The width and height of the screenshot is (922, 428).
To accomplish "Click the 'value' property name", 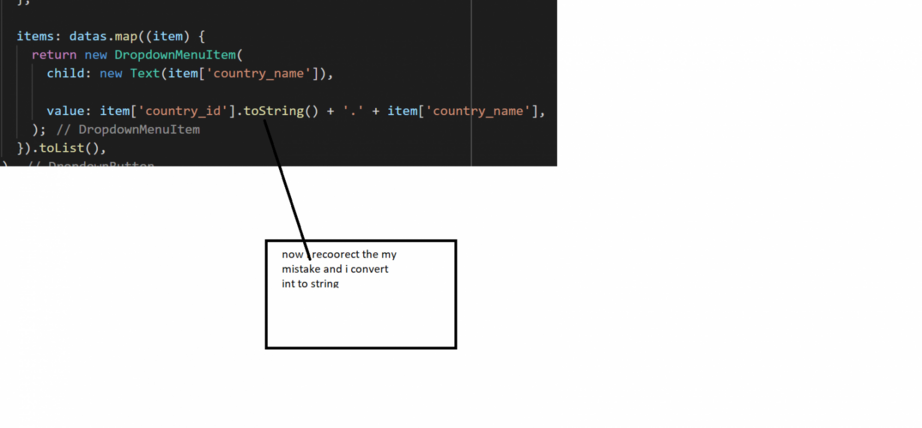I will tap(65, 111).
